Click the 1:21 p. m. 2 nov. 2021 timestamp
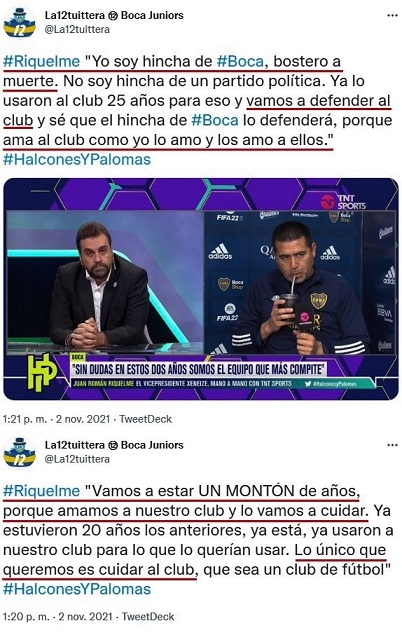The image size is (402, 635). (56, 419)
